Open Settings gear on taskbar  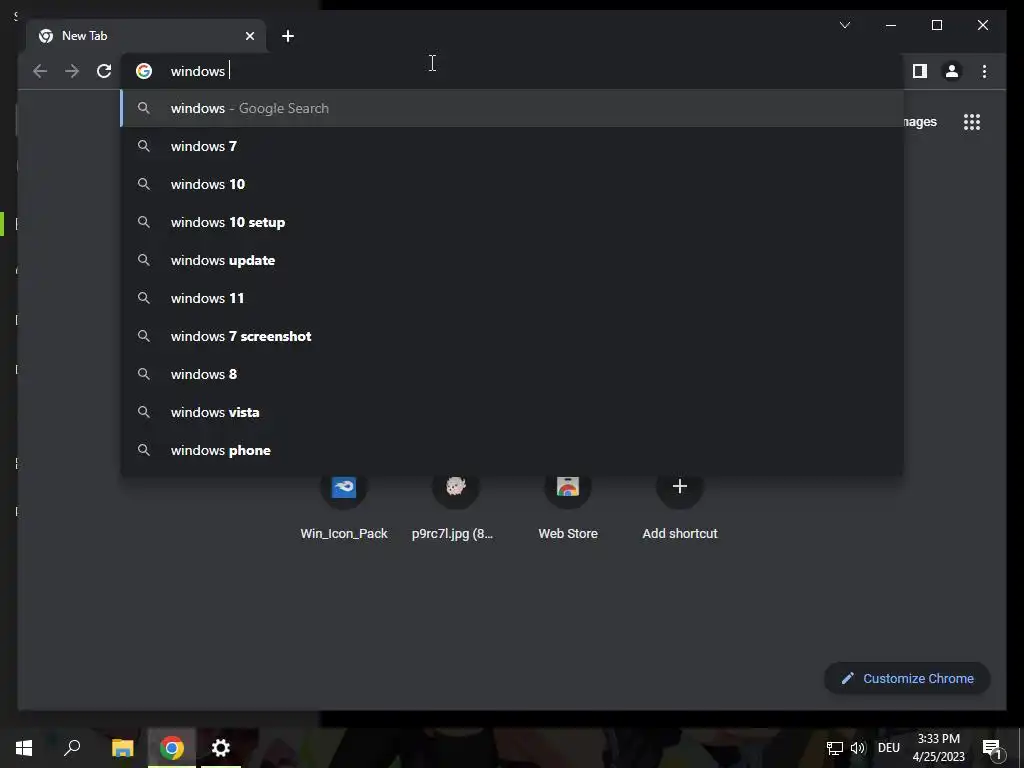click(x=221, y=748)
